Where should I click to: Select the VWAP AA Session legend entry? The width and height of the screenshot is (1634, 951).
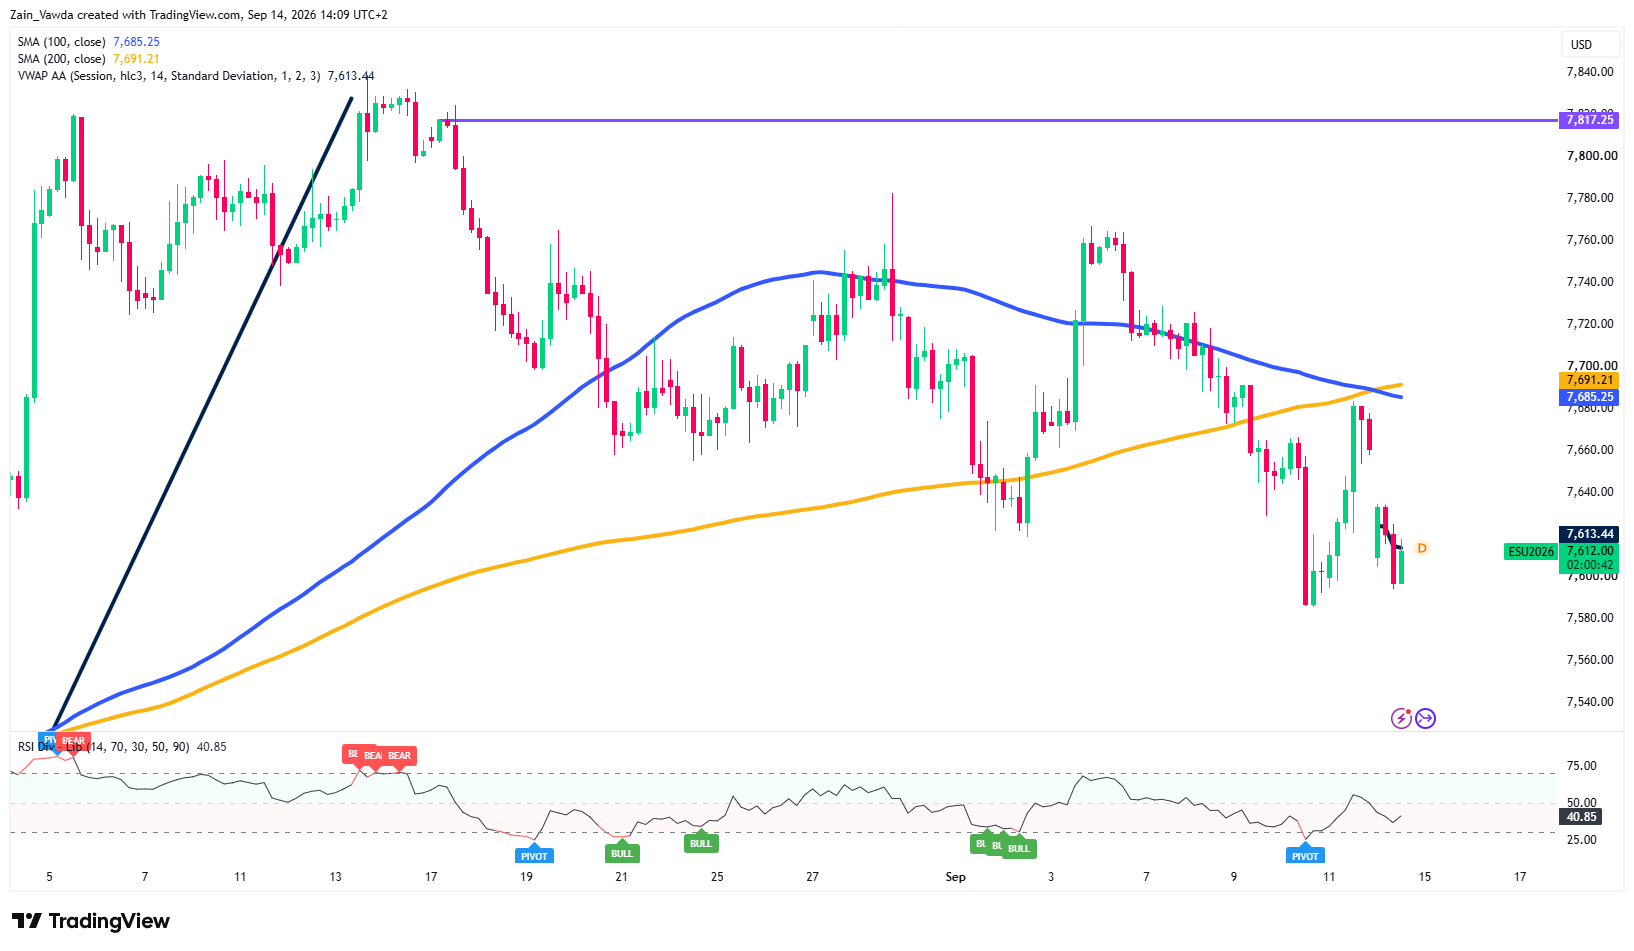coord(196,76)
